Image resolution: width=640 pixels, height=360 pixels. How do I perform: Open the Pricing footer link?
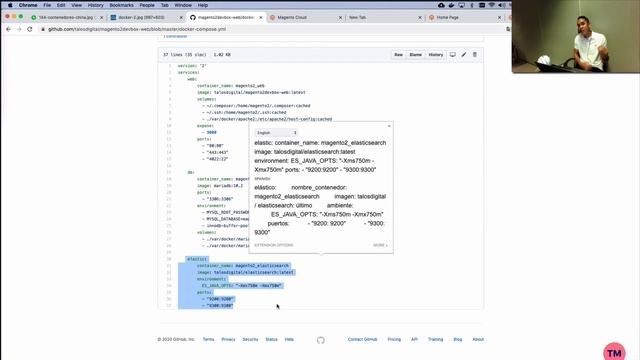[x=394, y=340]
